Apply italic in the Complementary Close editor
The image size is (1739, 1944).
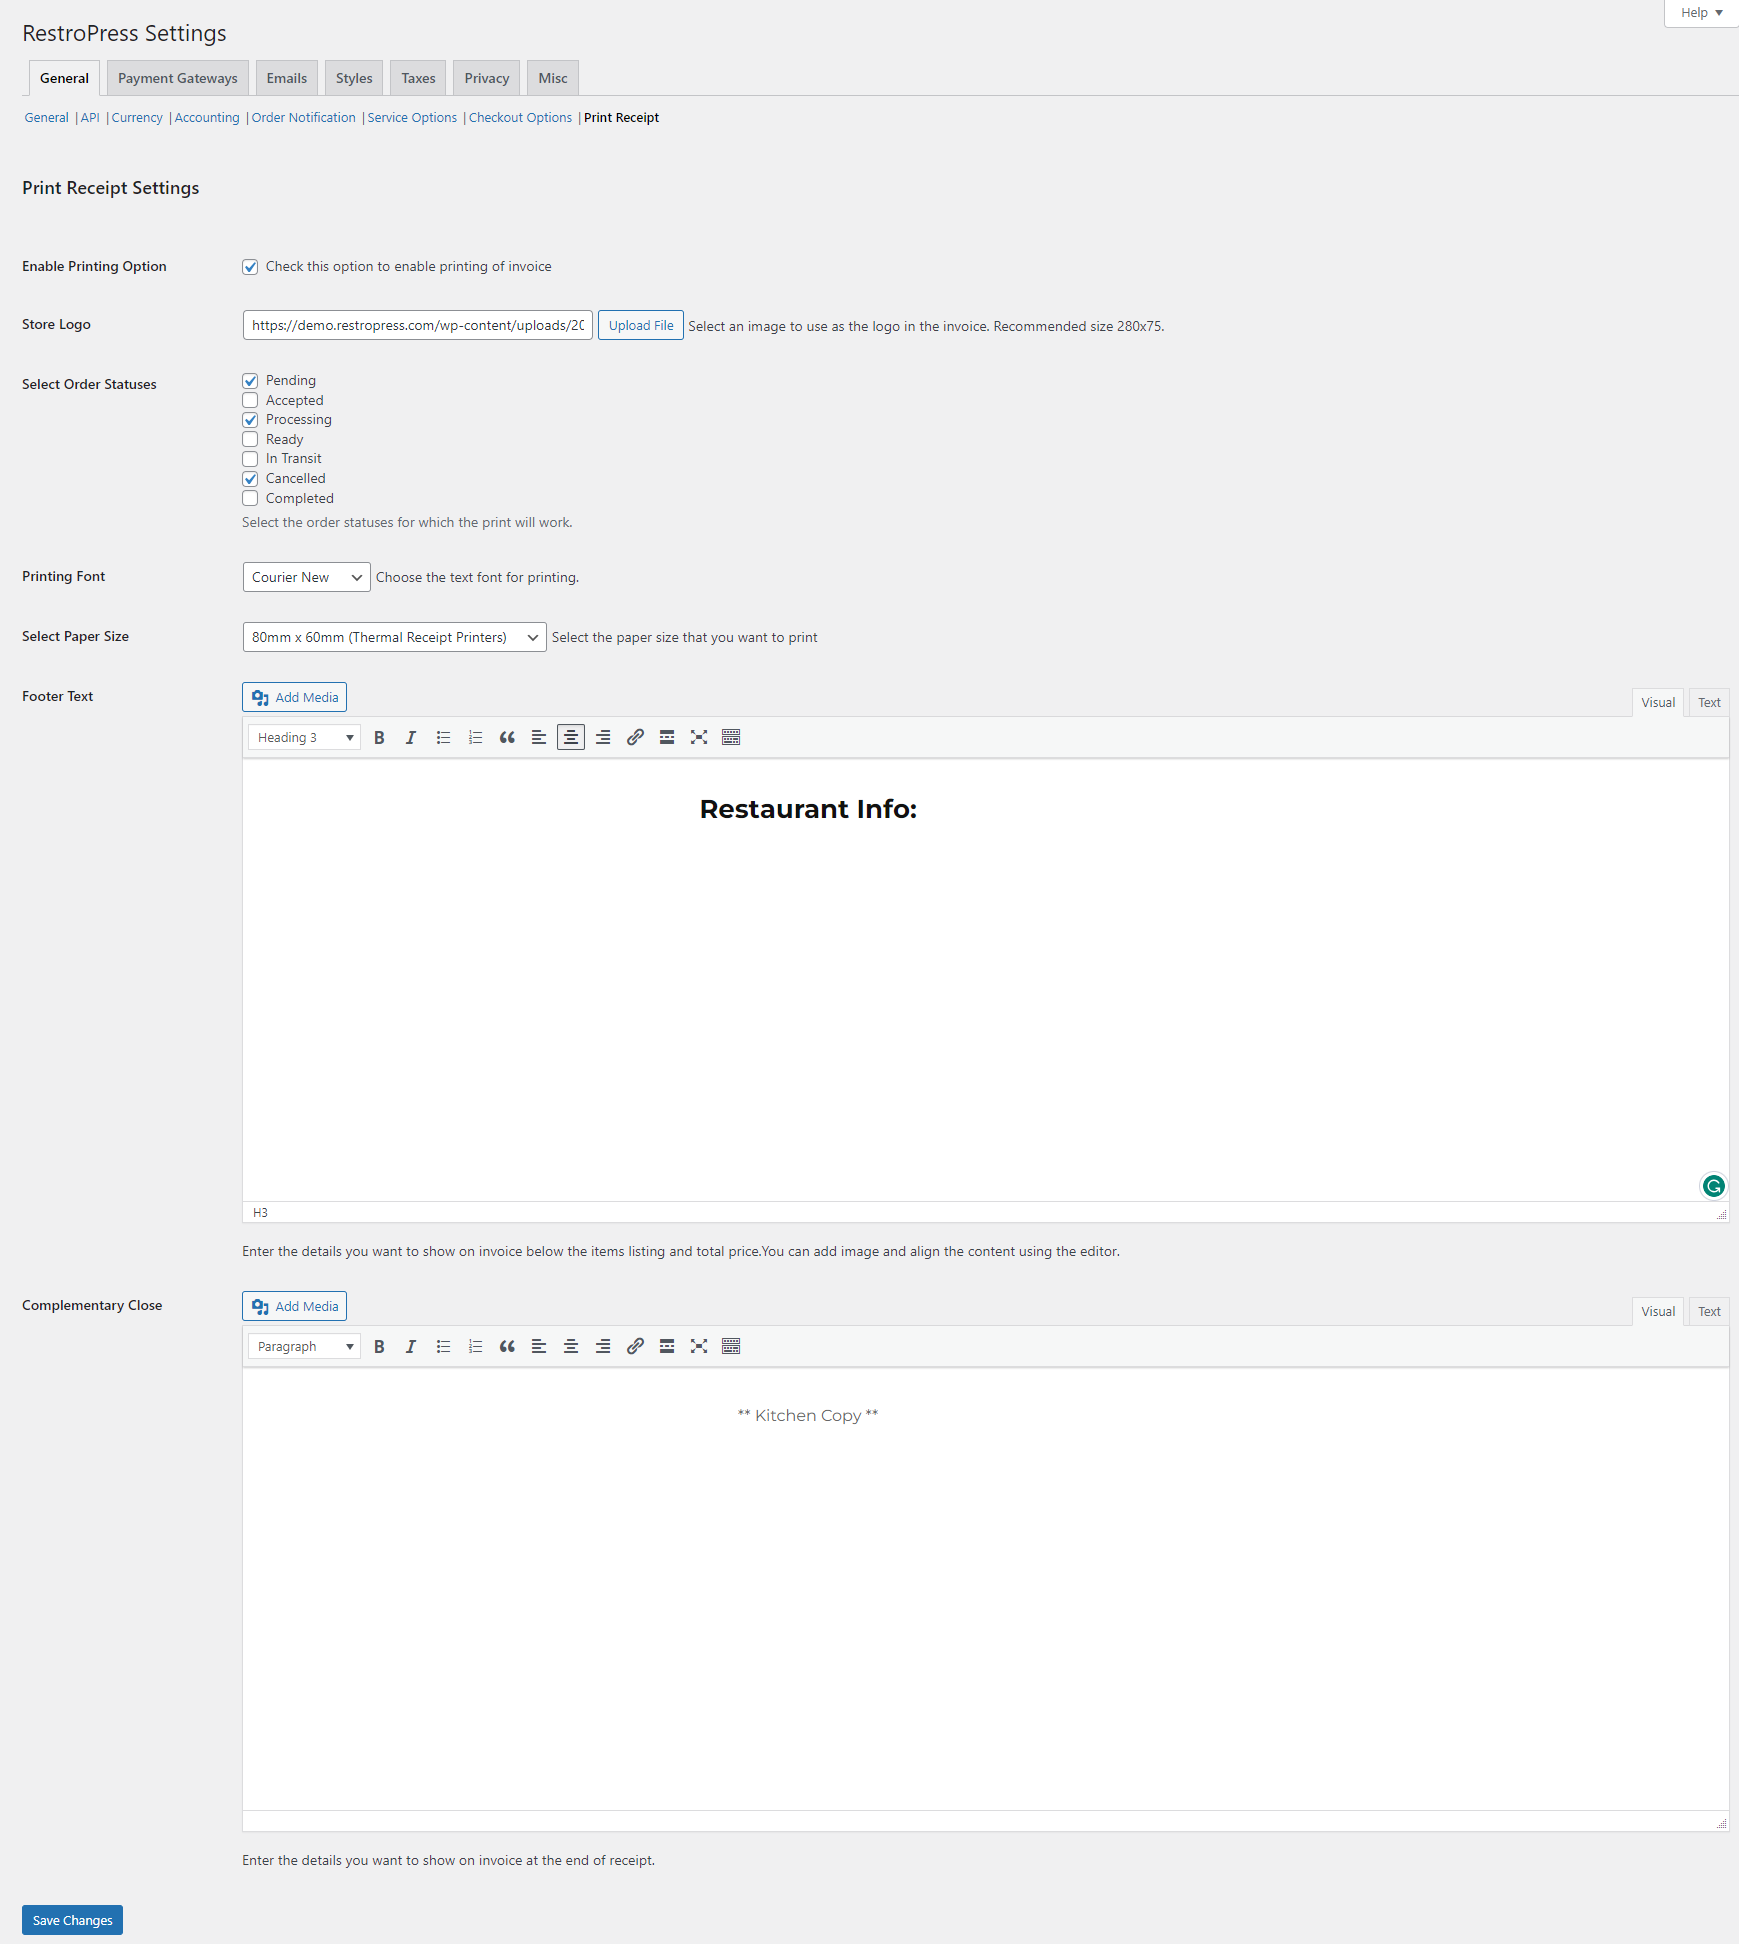(410, 1346)
